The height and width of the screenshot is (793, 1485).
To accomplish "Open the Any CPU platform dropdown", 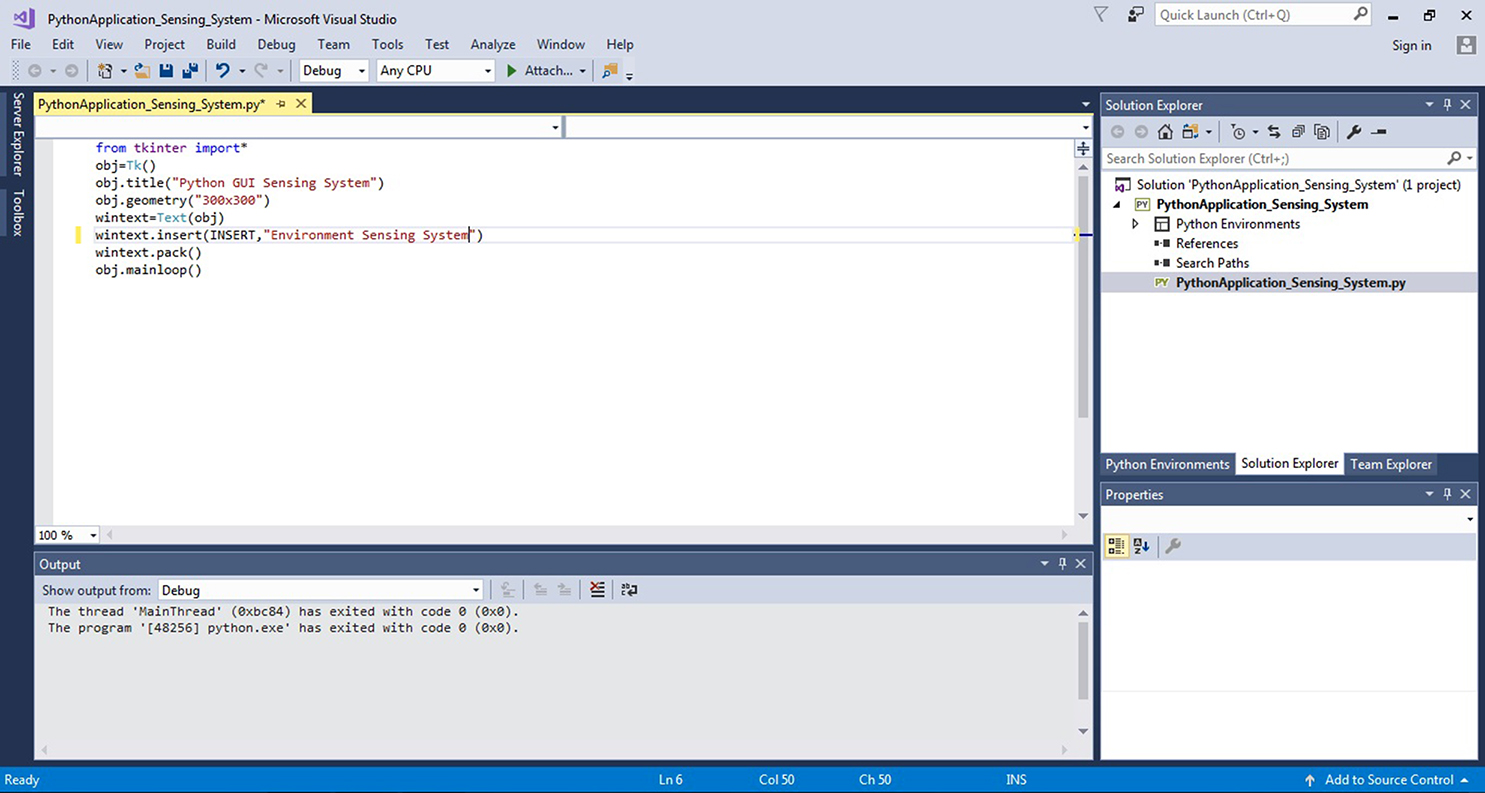I will (x=435, y=71).
